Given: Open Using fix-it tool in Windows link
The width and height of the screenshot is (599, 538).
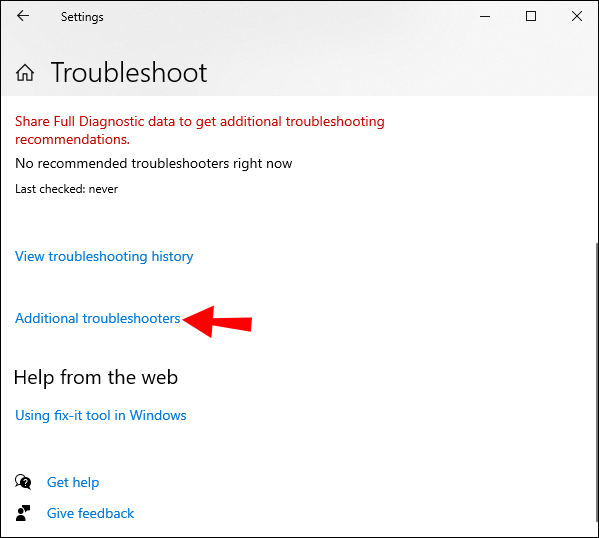Looking at the screenshot, I should point(100,415).
